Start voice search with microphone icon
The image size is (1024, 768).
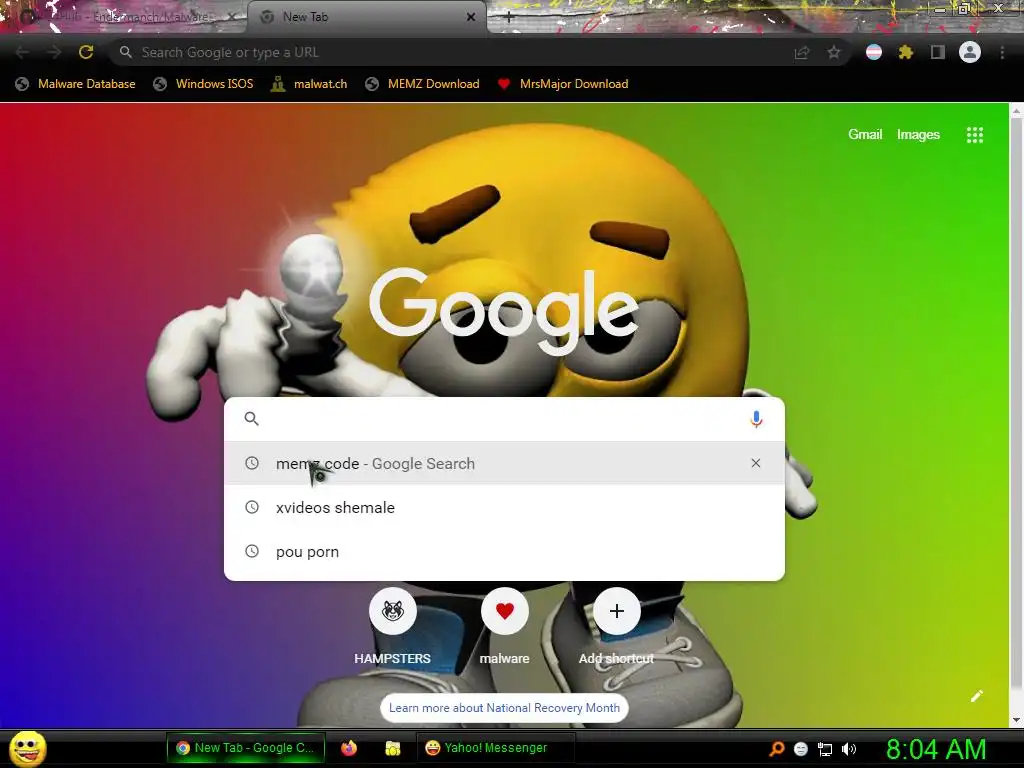756,419
